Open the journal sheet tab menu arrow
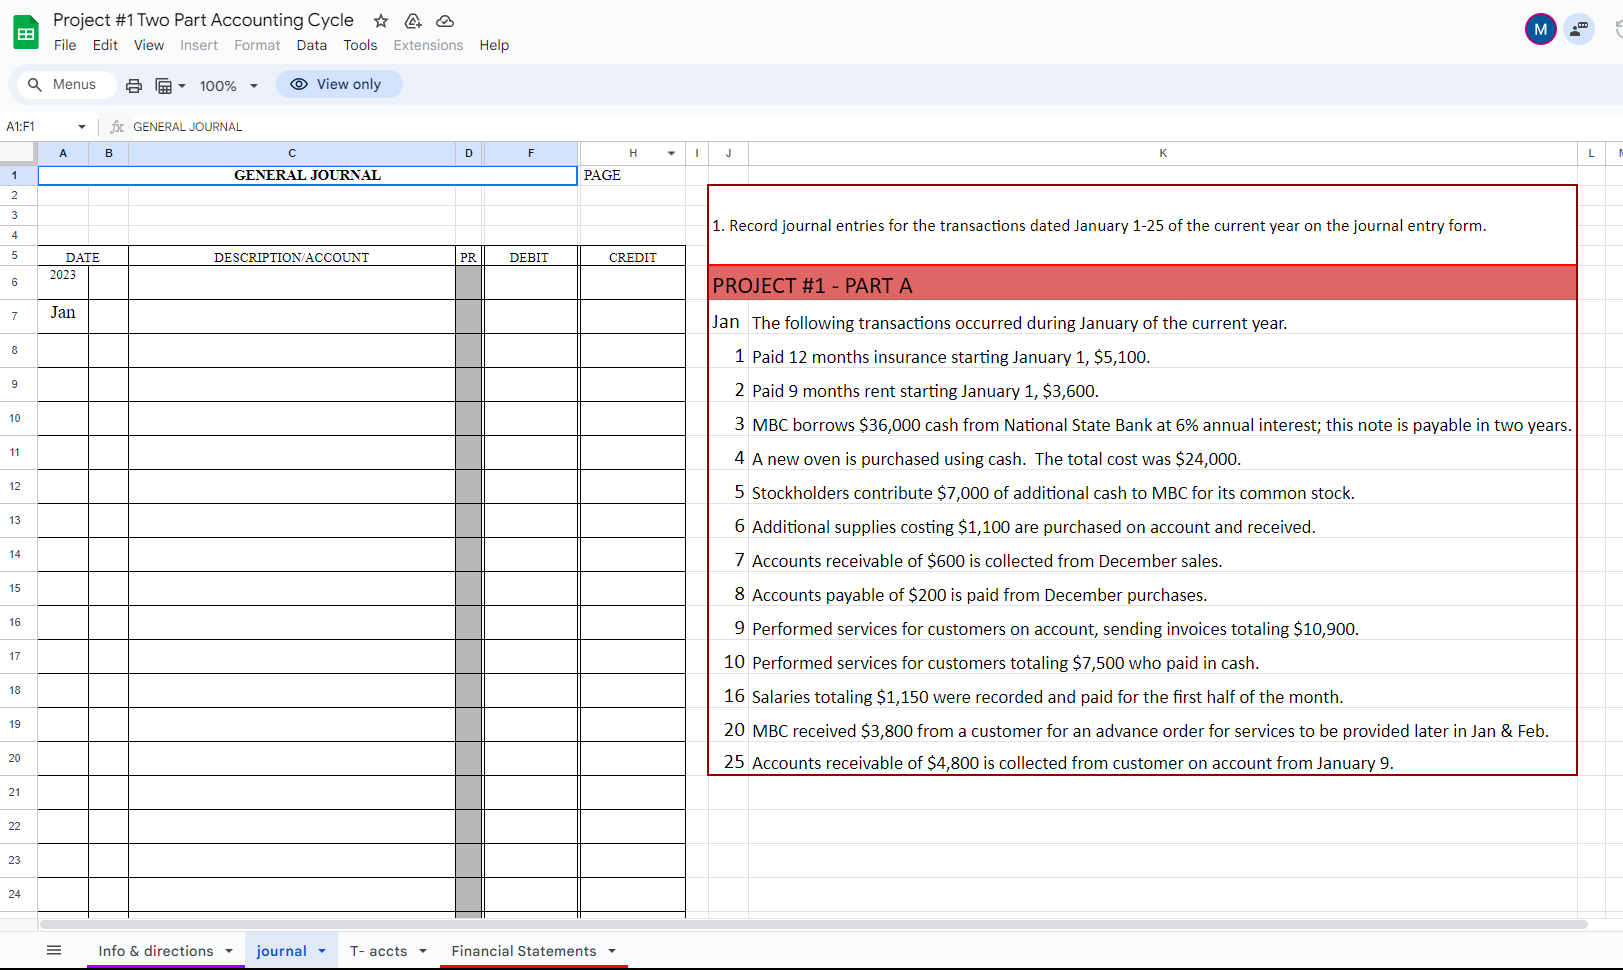Image resolution: width=1623 pixels, height=970 pixels. 322,951
